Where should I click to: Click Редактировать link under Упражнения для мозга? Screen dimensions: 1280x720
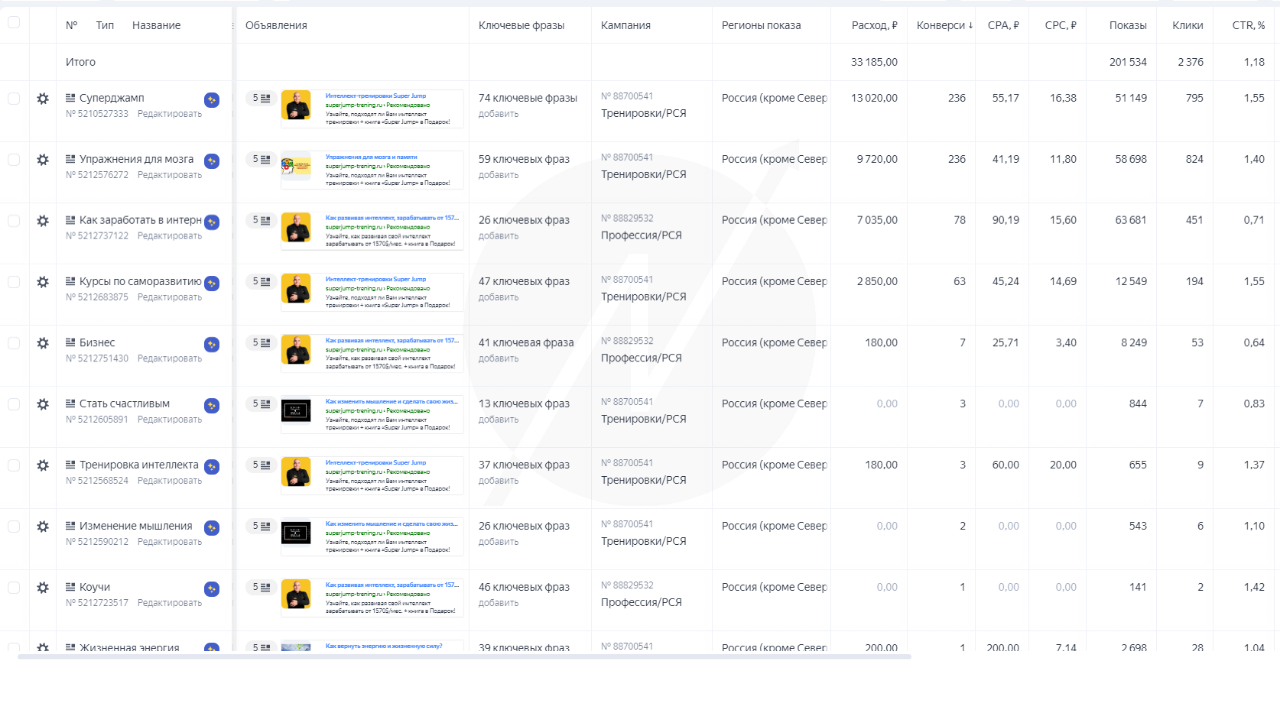coord(169,175)
